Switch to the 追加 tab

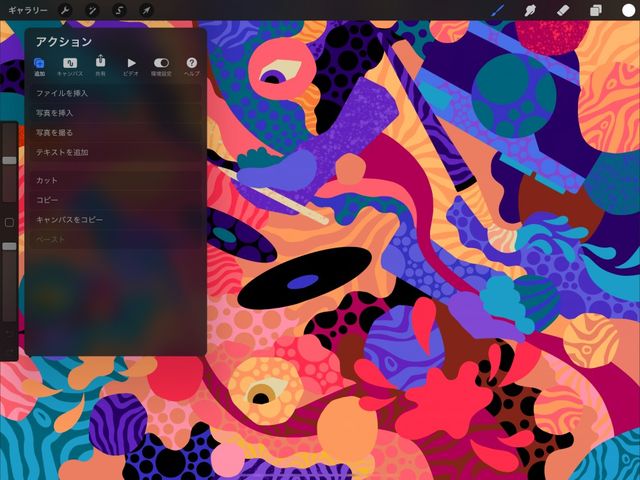[39, 67]
